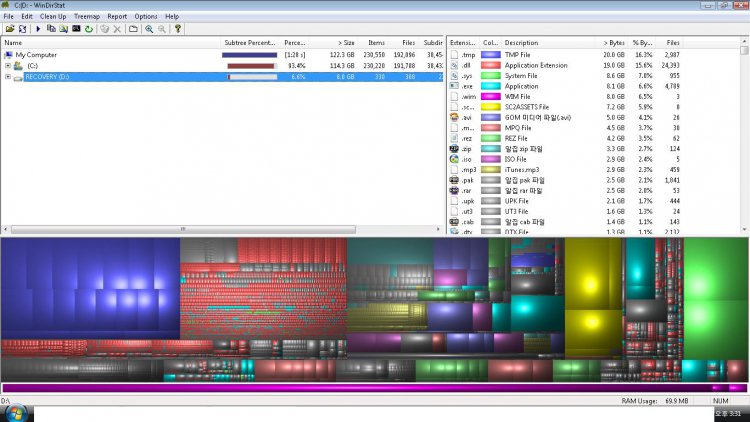Open the File menu
The width and height of the screenshot is (750, 422).
9,16
